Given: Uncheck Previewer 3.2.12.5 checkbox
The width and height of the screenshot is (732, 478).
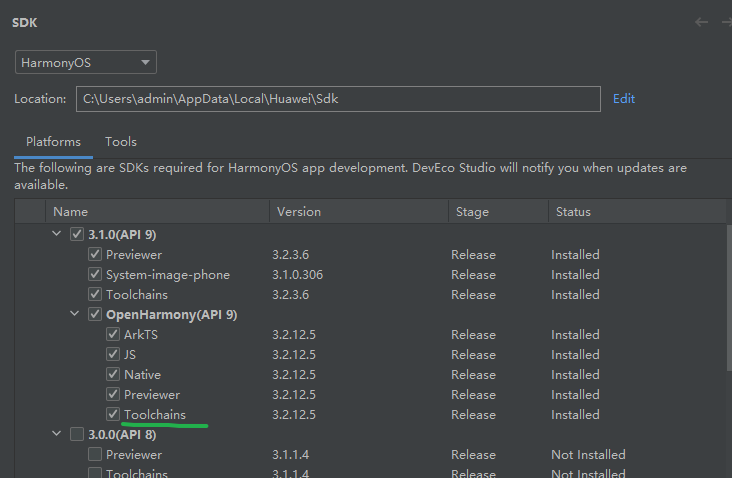Looking at the screenshot, I should tap(113, 394).
